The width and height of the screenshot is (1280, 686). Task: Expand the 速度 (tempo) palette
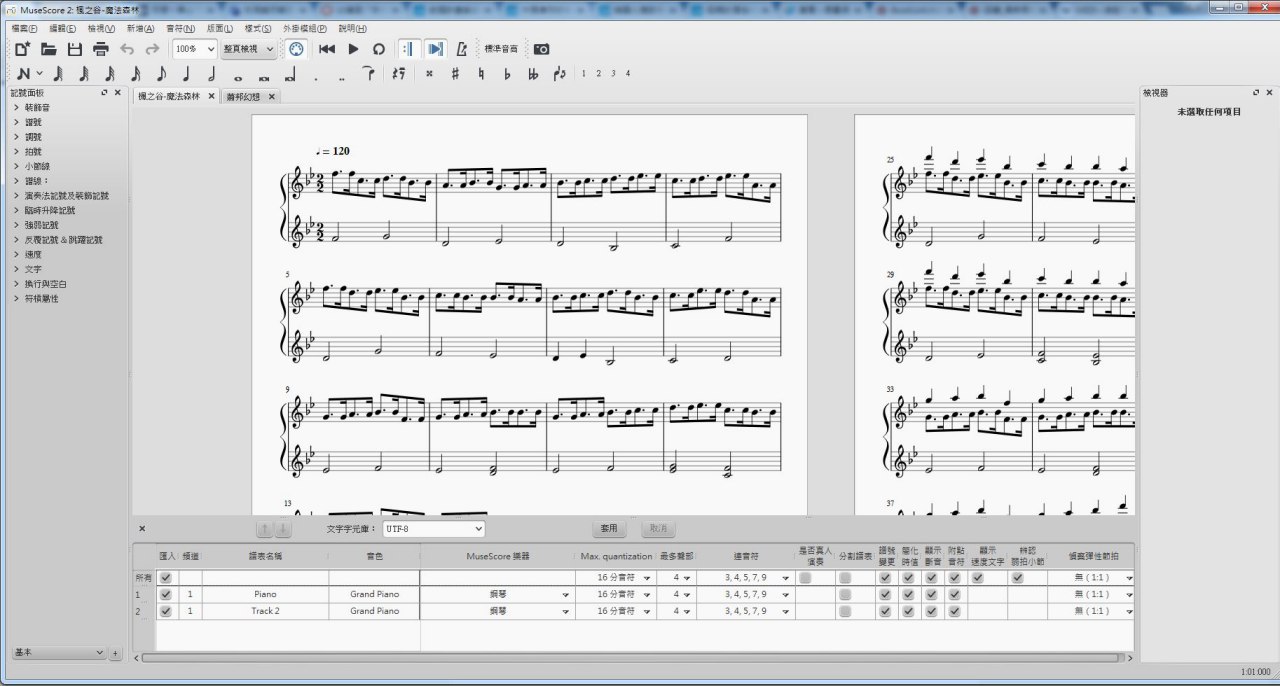[x=34, y=255]
